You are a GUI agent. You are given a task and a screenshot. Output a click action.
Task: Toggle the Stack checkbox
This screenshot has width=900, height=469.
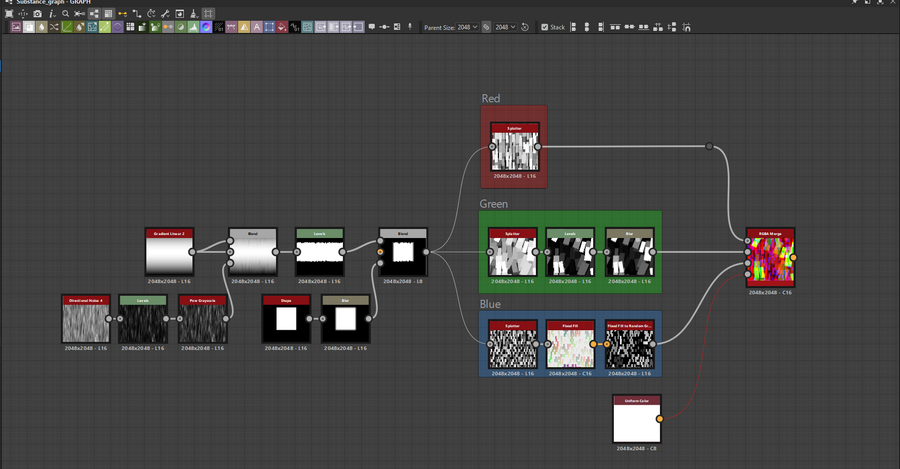[545, 27]
